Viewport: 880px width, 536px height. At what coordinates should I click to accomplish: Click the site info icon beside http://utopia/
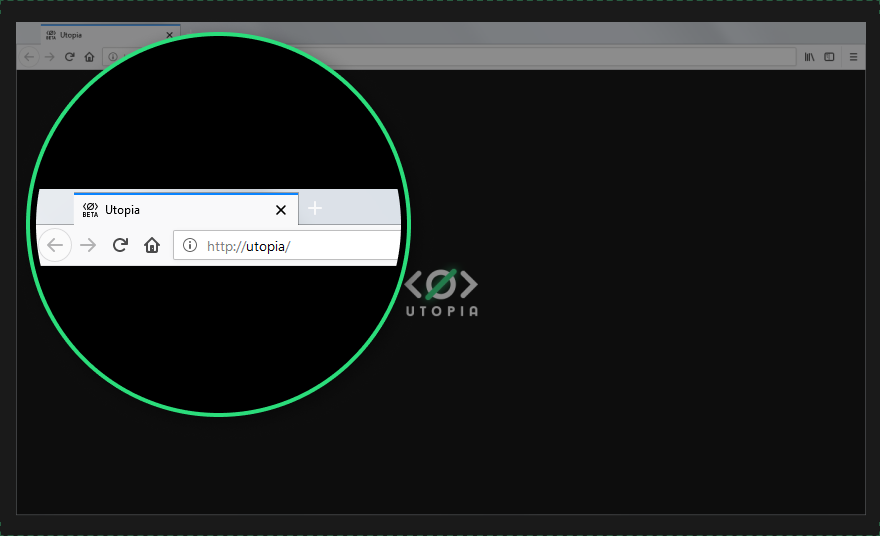pos(190,245)
